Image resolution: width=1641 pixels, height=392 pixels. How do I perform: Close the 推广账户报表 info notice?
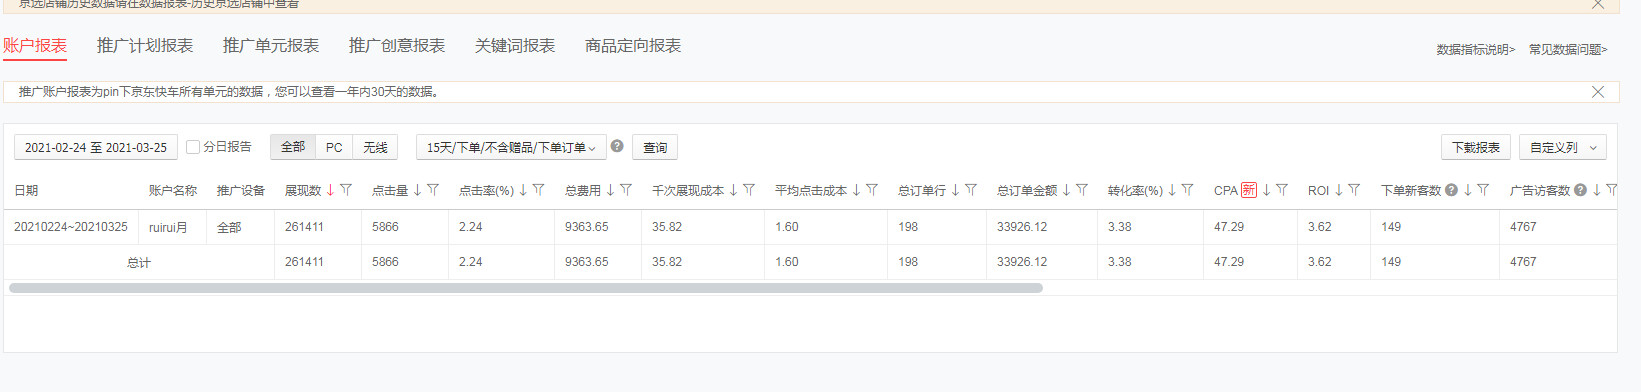point(1598,92)
